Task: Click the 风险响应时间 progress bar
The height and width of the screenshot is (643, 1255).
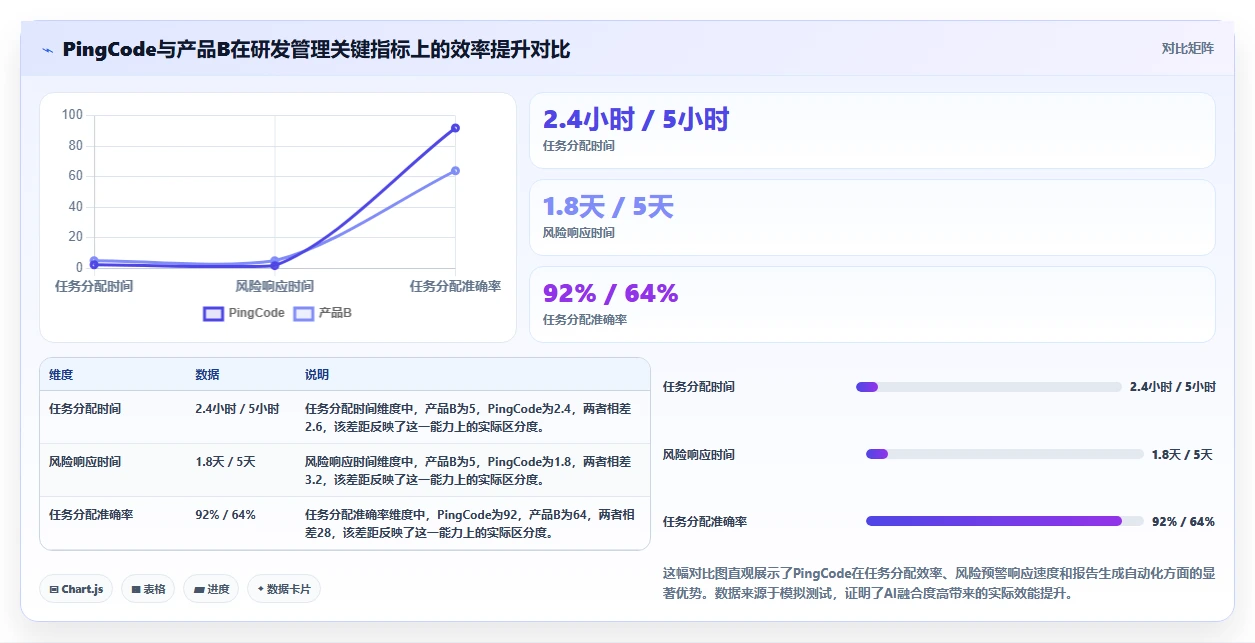Action: click(1004, 454)
